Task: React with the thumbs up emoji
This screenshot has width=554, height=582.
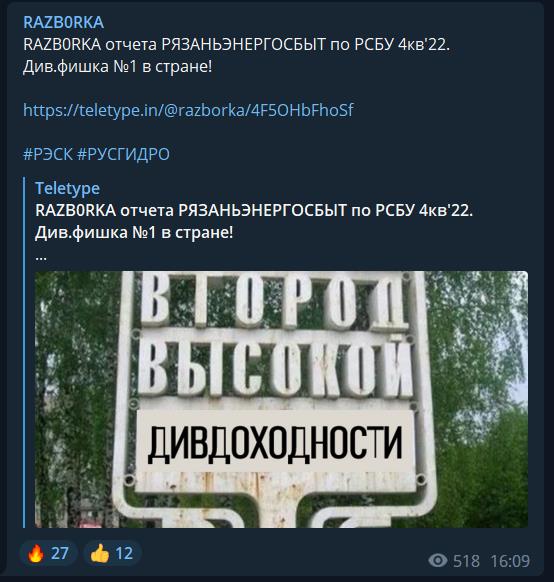Action: tap(112, 553)
